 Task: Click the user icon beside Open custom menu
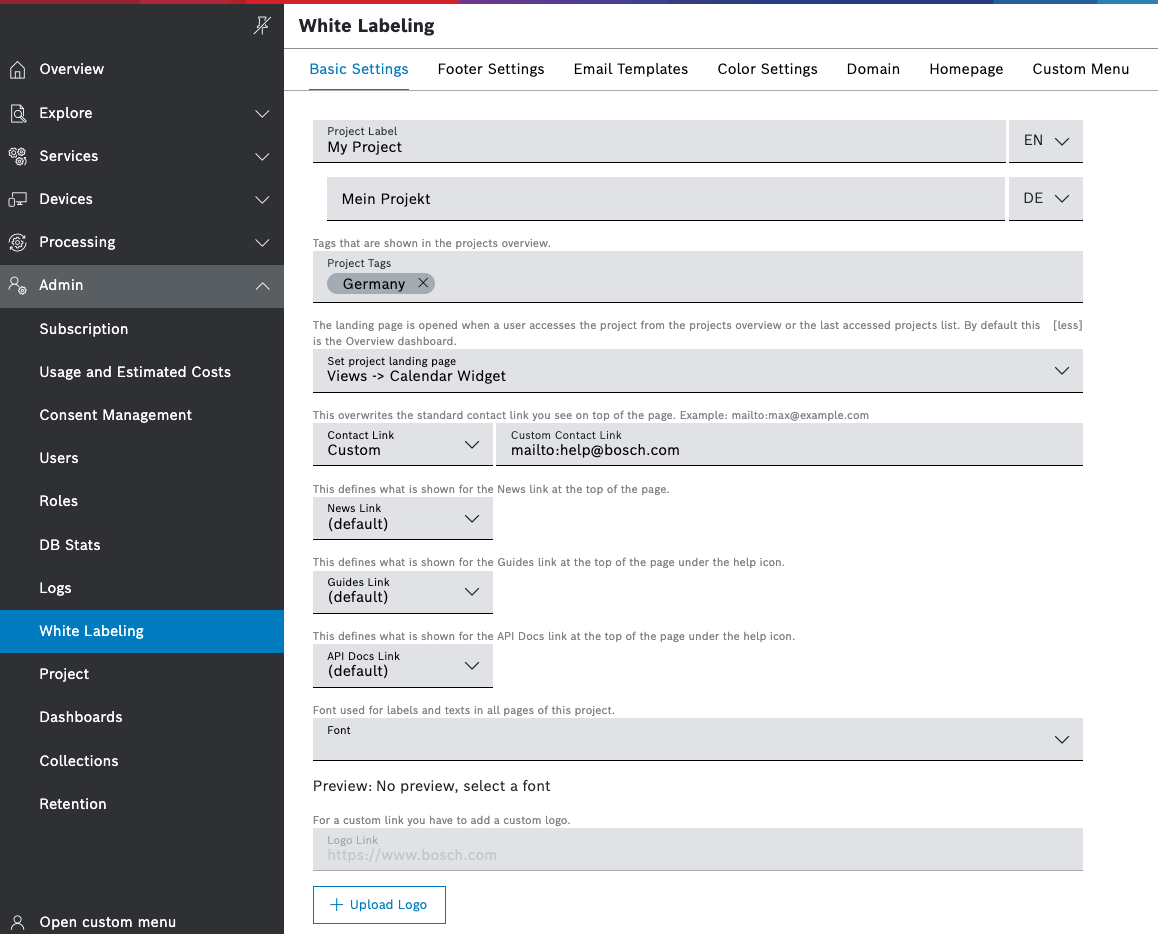pyautogui.click(x=17, y=922)
